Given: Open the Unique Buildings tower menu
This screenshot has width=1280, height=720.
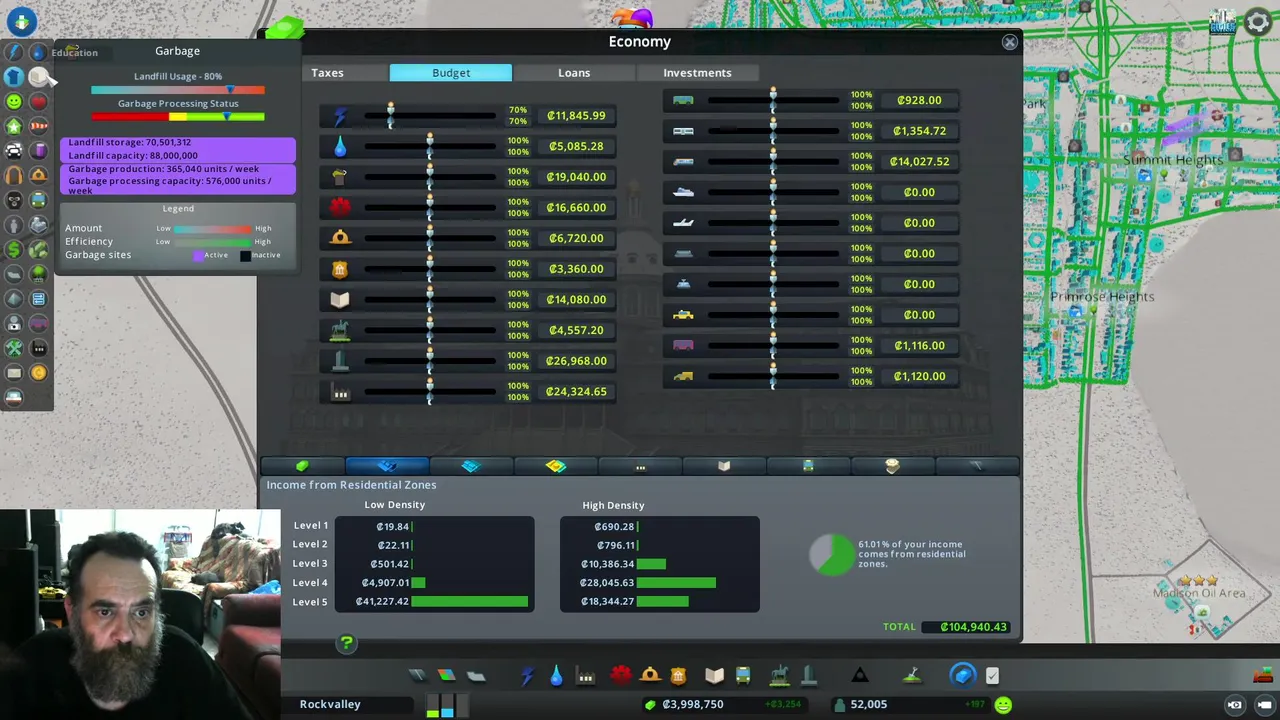Looking at the screenshot, I should click(x=809, y=676).
